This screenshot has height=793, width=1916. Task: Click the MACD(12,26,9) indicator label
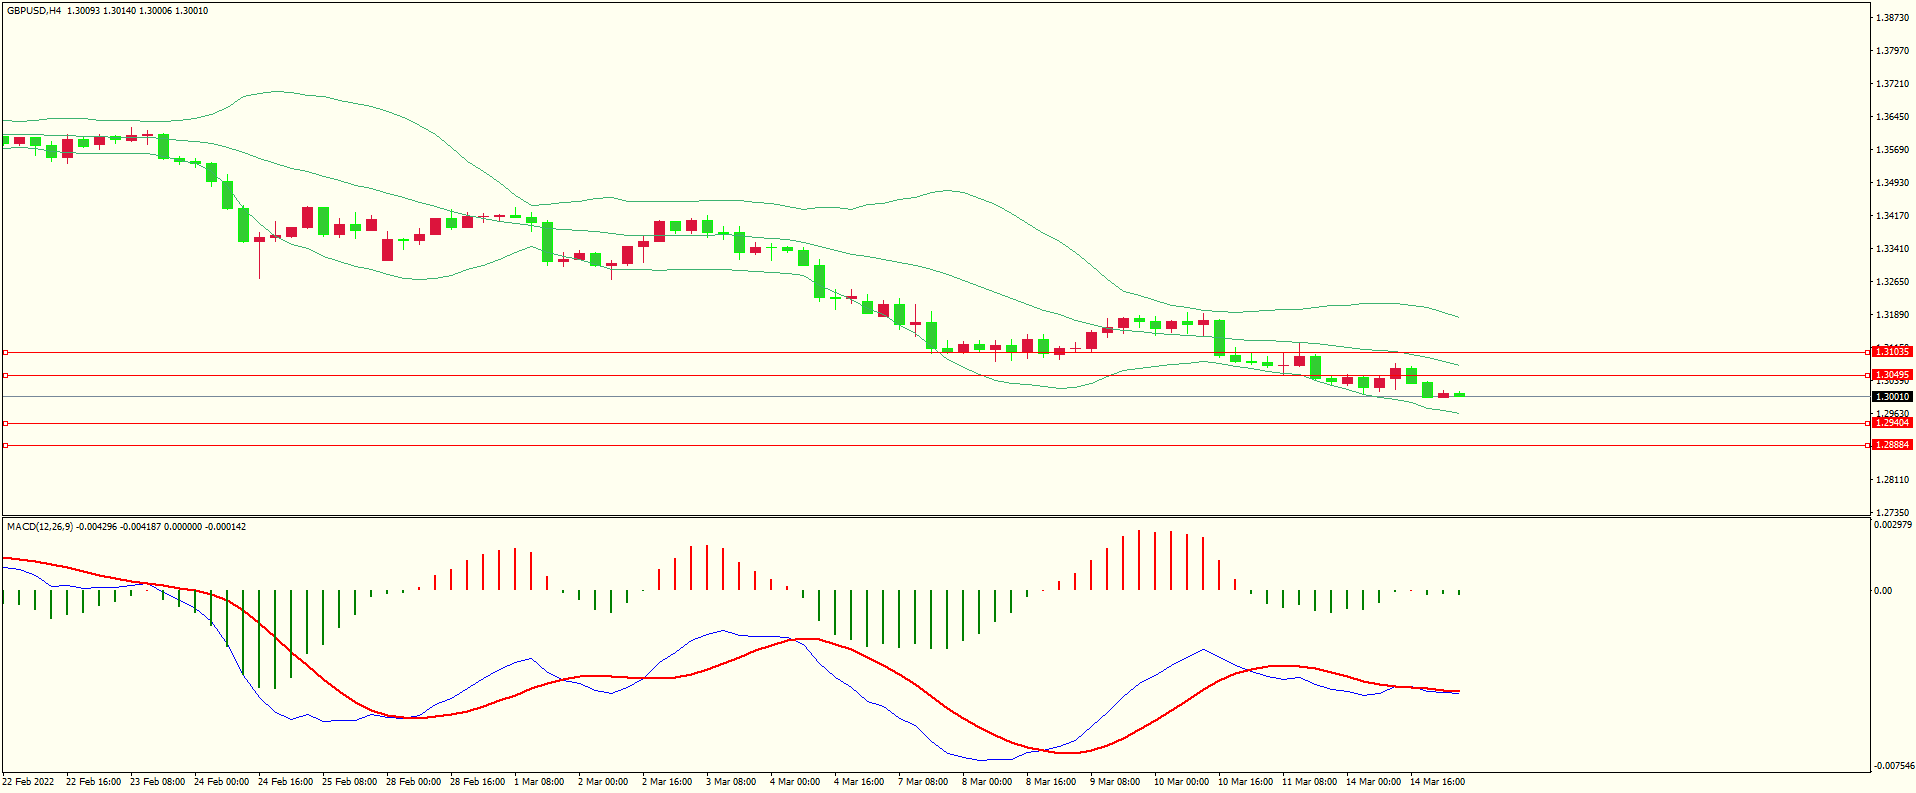[x=40, y=527]
